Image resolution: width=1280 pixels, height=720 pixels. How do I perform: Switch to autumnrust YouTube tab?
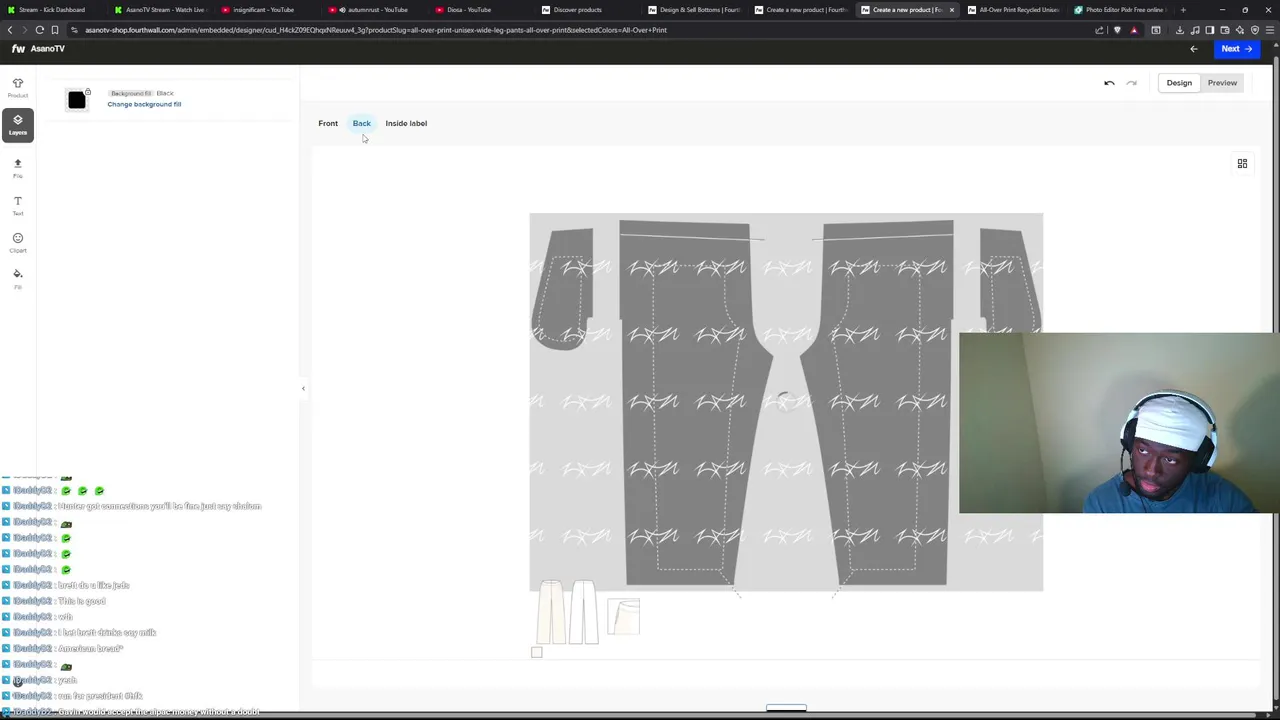[373, 10]
